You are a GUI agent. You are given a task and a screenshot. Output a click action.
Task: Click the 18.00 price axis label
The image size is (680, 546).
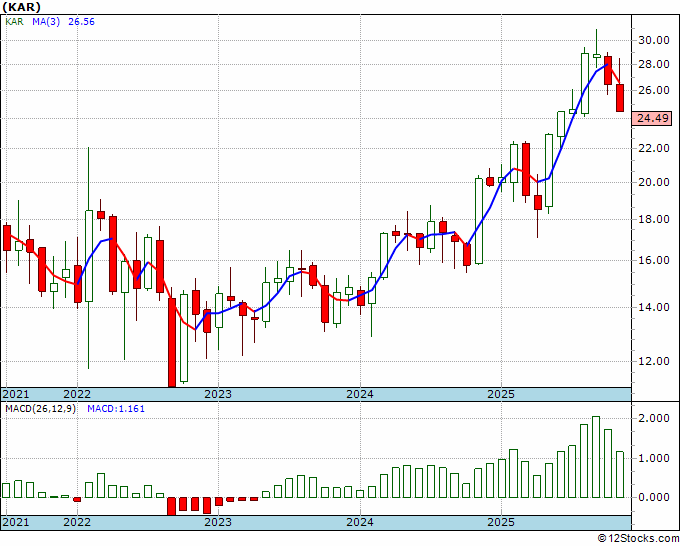coord(654,219)
